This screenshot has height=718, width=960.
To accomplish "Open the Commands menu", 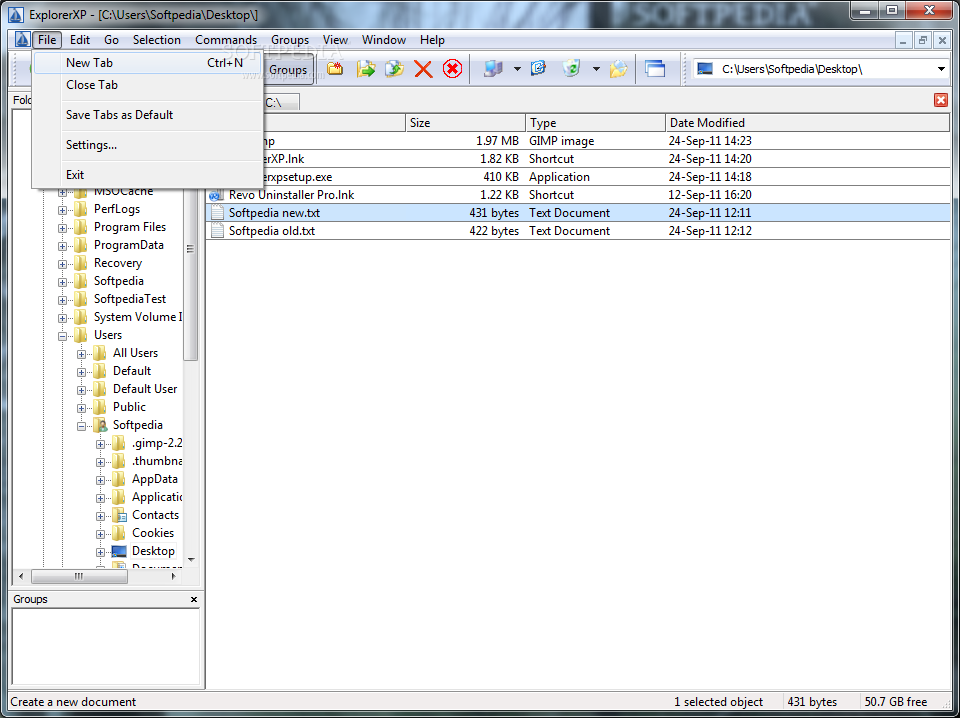I will coord(226,40).
